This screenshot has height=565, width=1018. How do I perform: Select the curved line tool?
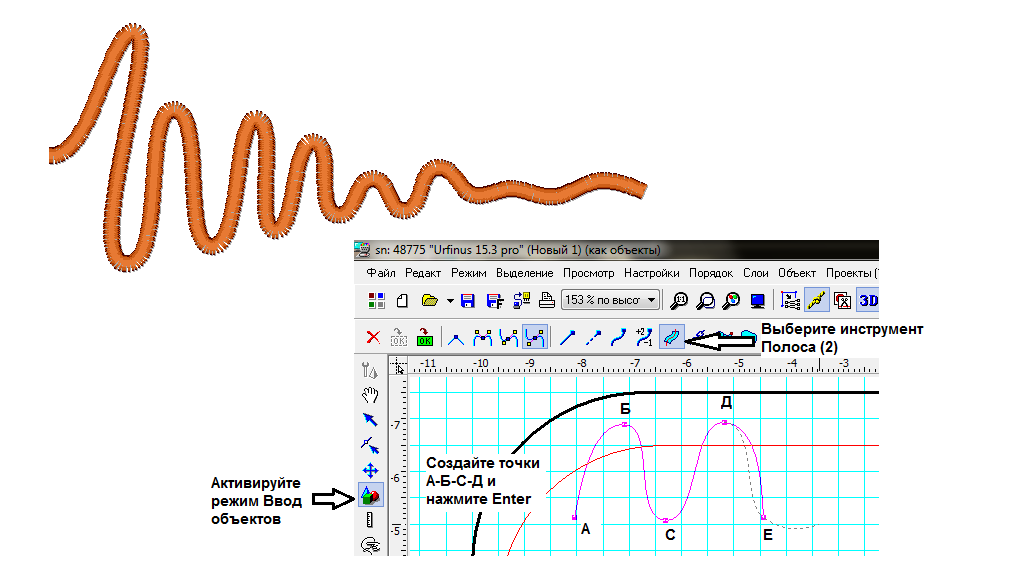pyautogui.click(x=619, y=338)
